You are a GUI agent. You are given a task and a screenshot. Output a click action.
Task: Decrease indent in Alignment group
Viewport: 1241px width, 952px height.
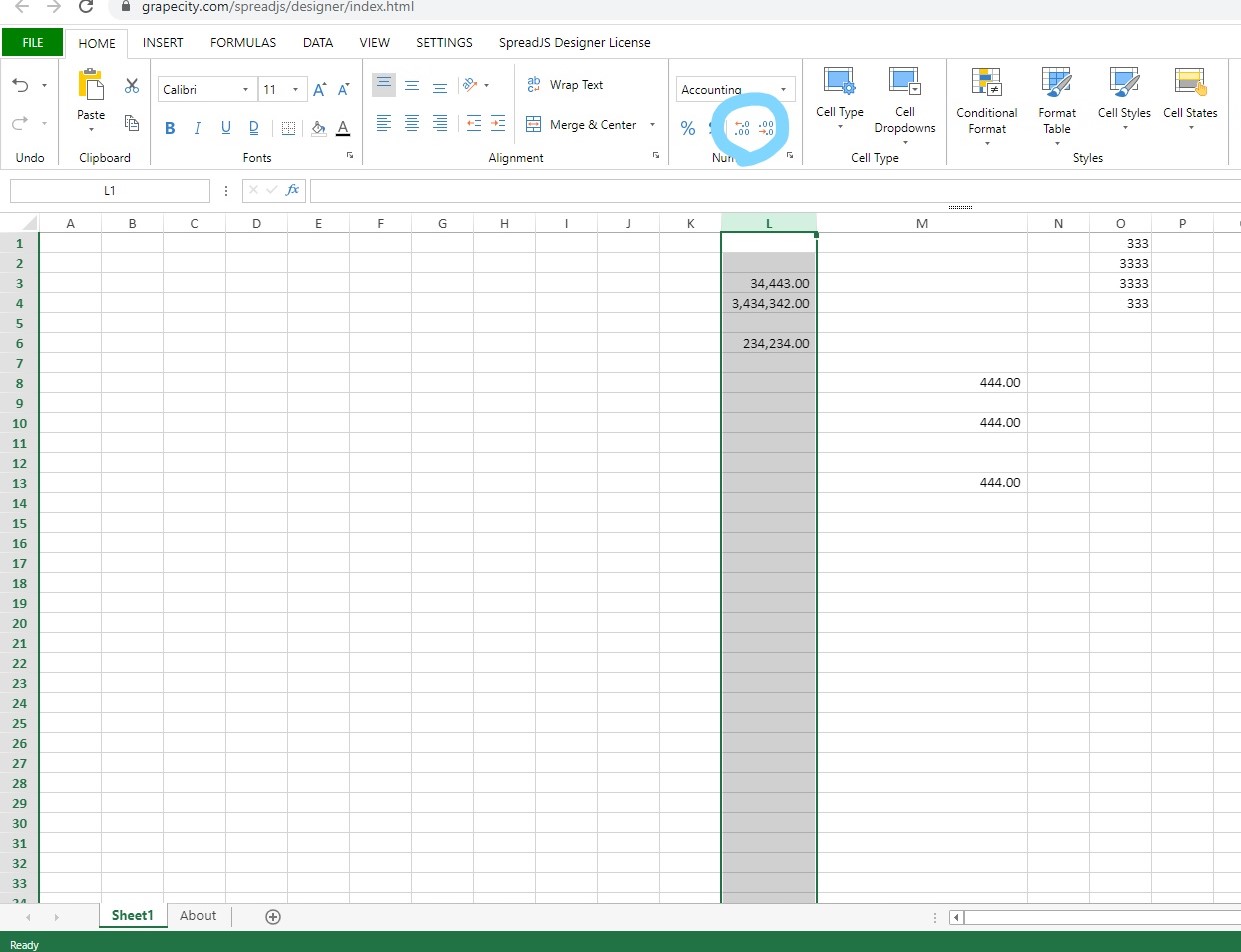(474, 124)
